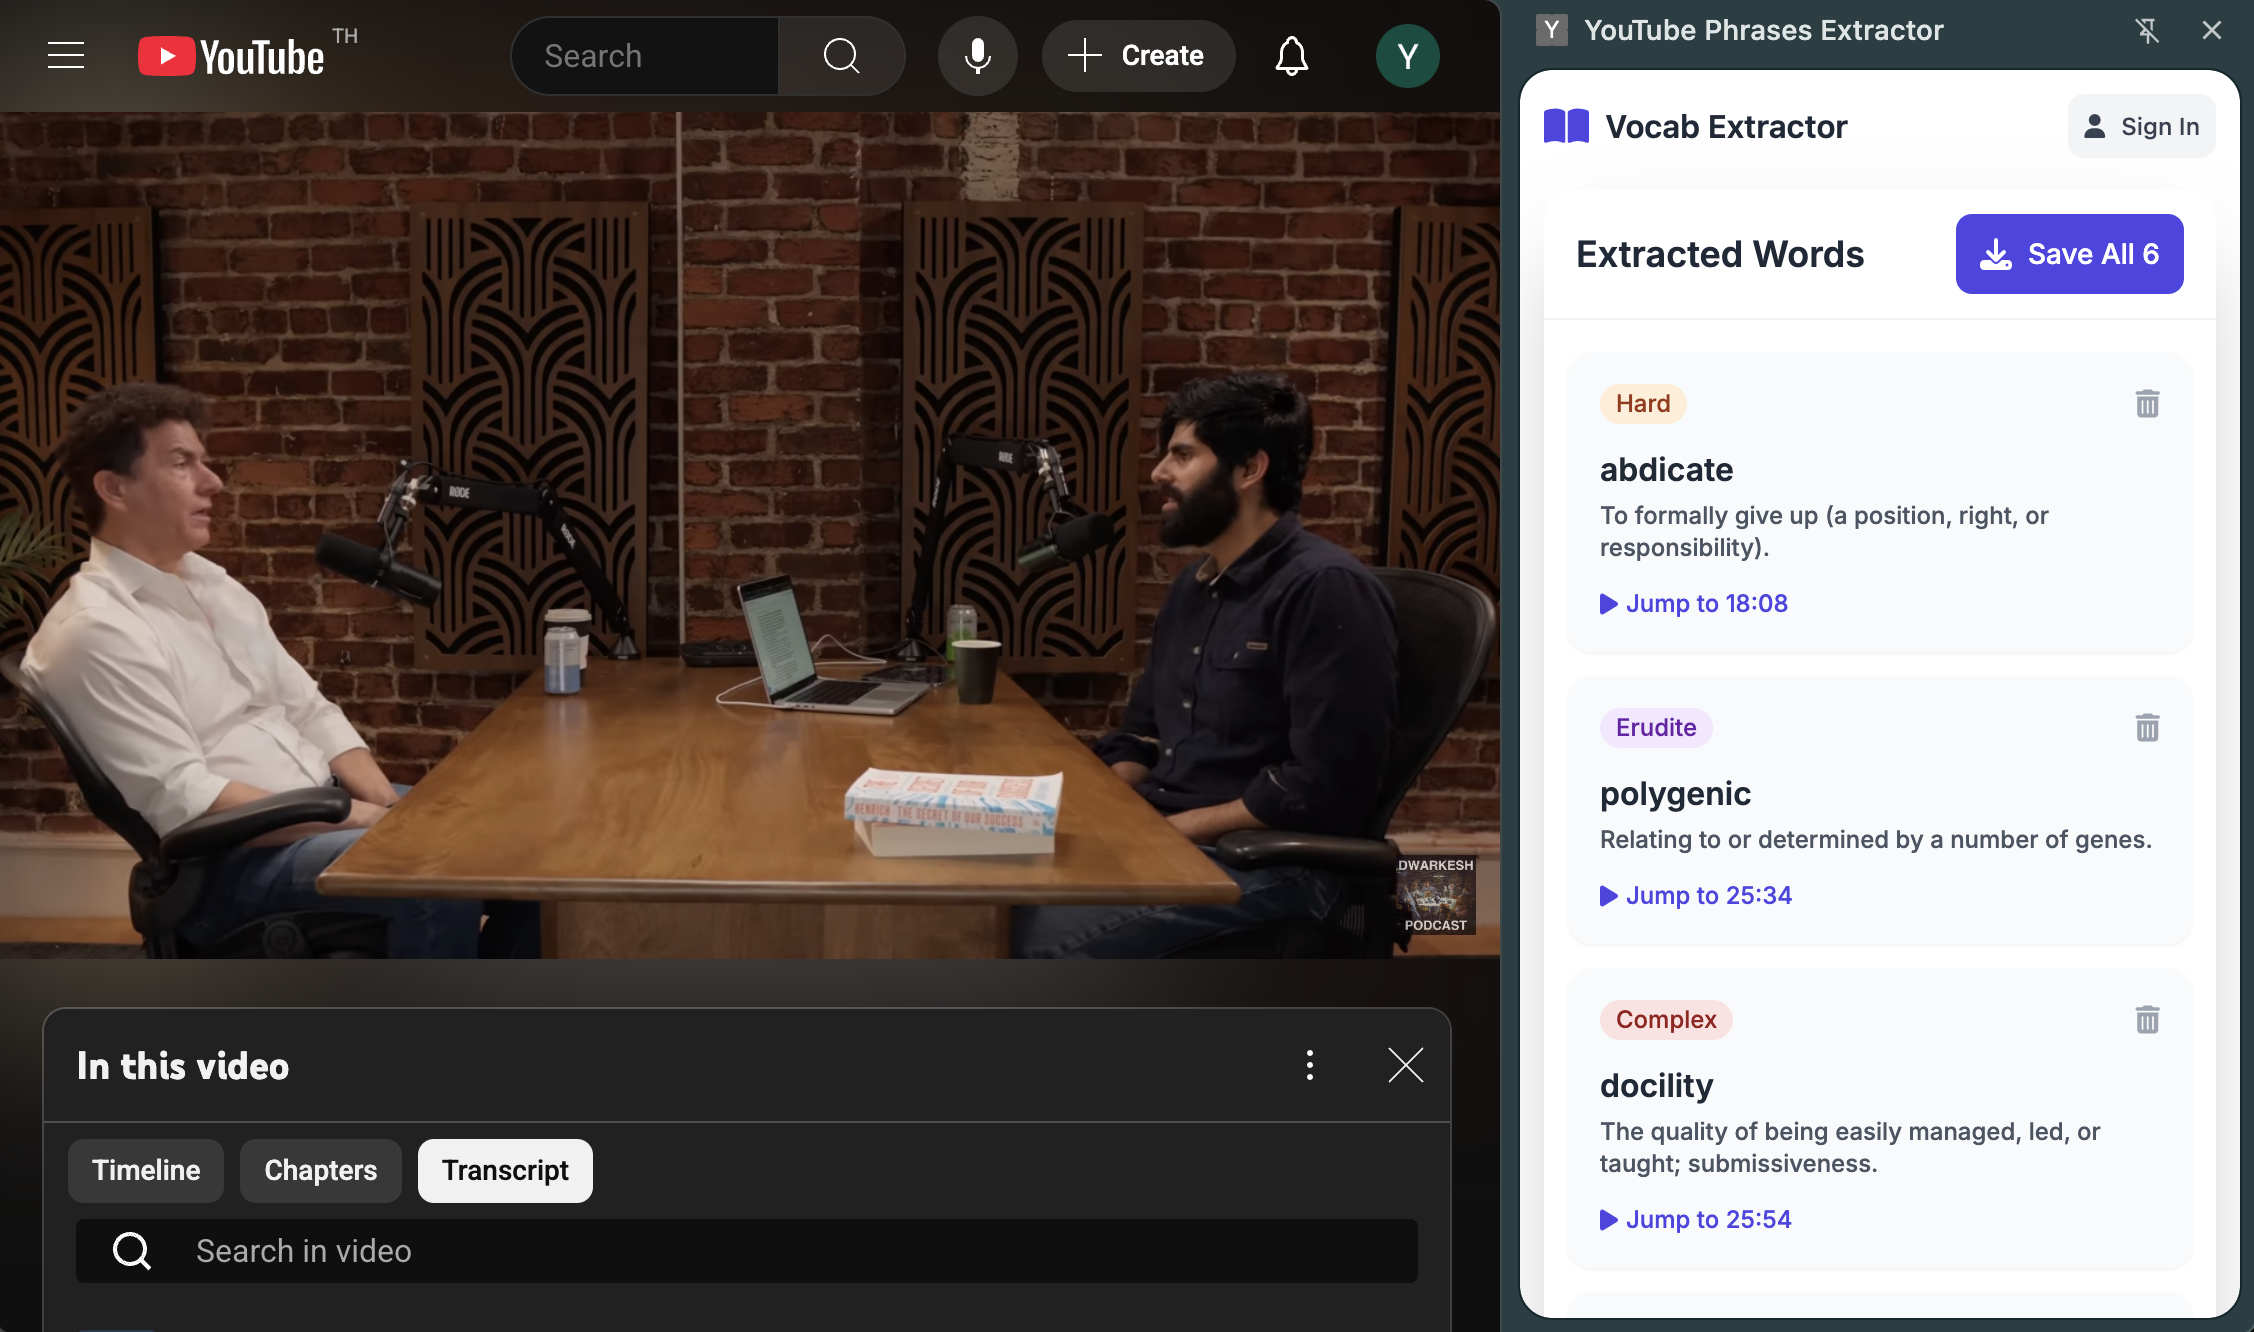The height and width of the screenshot is (1332, 2254).
Task: Click the Dwarkesh Podcast channel watermark
Action: click(x=1435, y=895)
